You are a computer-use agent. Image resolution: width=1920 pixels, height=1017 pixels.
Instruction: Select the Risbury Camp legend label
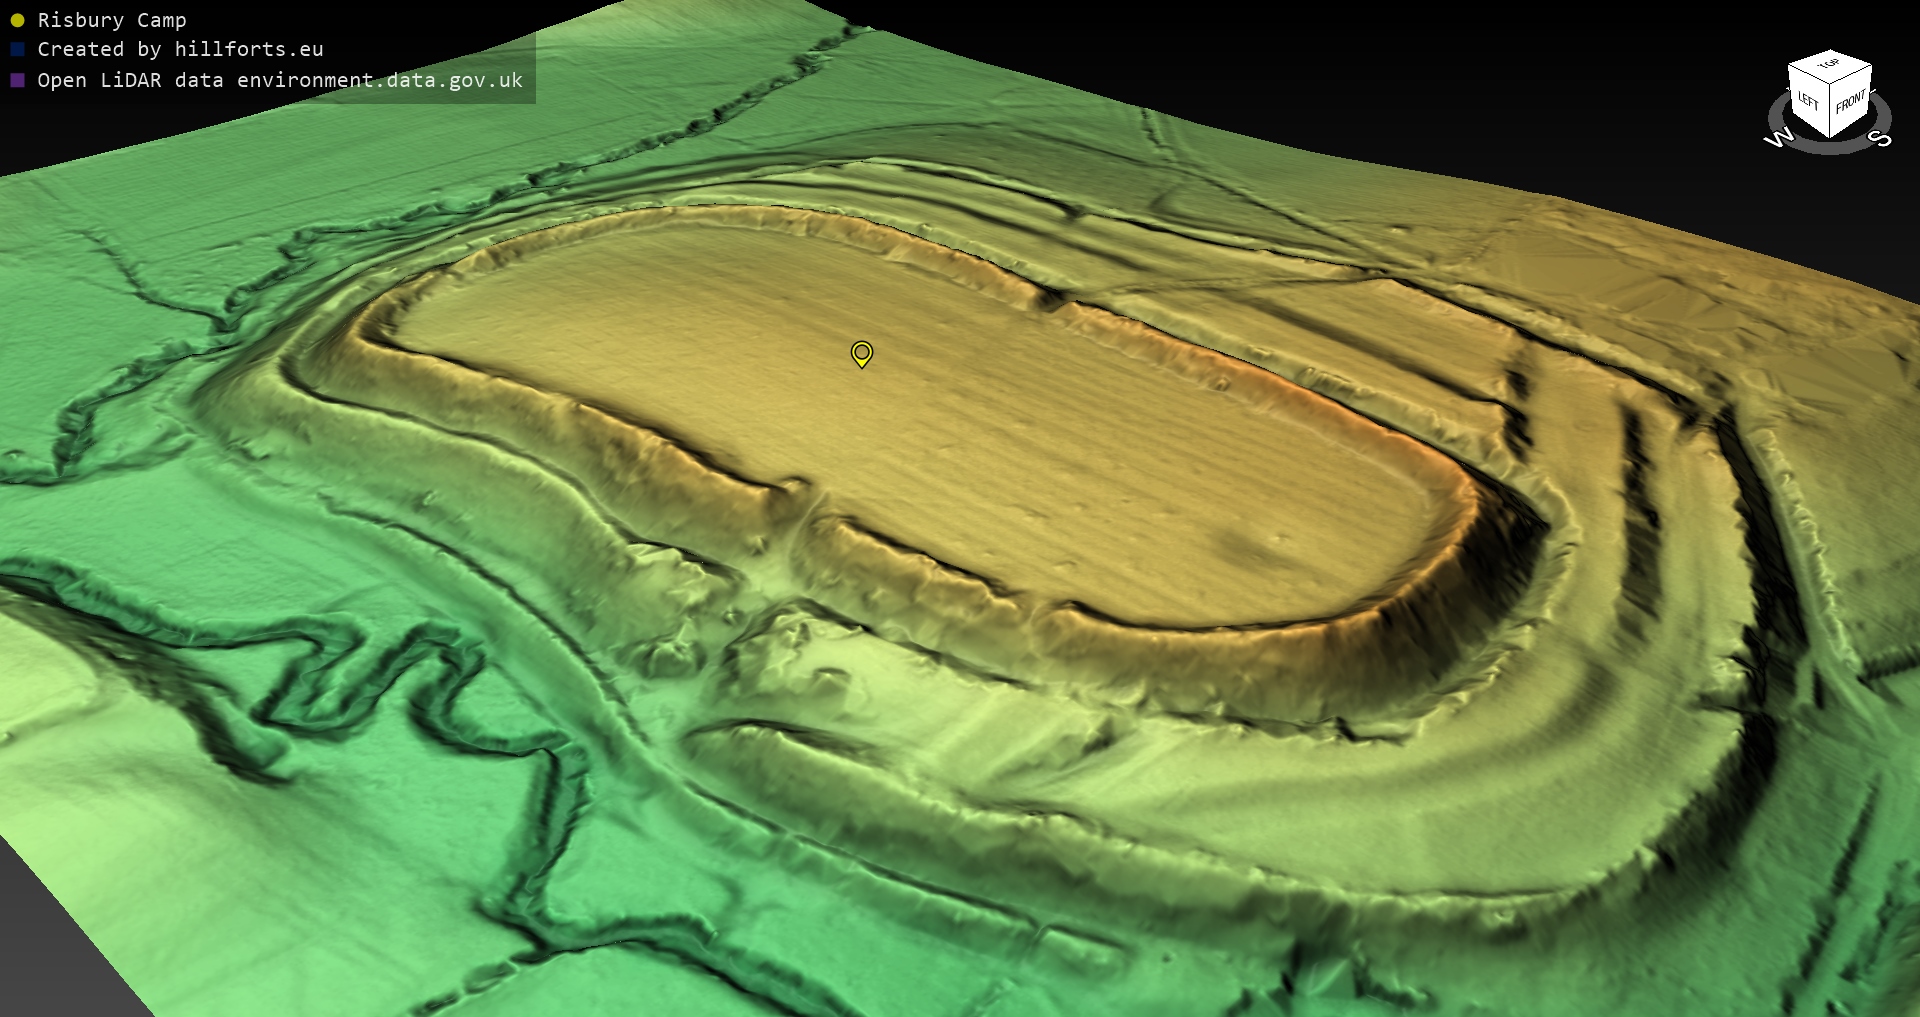(112, 20)
